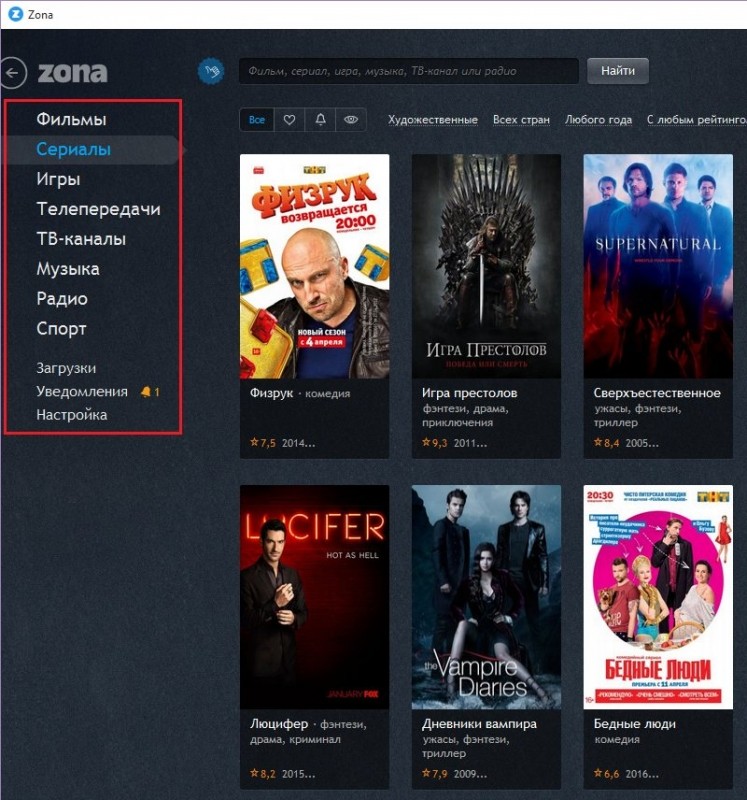Screen dimensions: 747x800
Task: Open the Бедные люди poster
Action: point(658,597)
